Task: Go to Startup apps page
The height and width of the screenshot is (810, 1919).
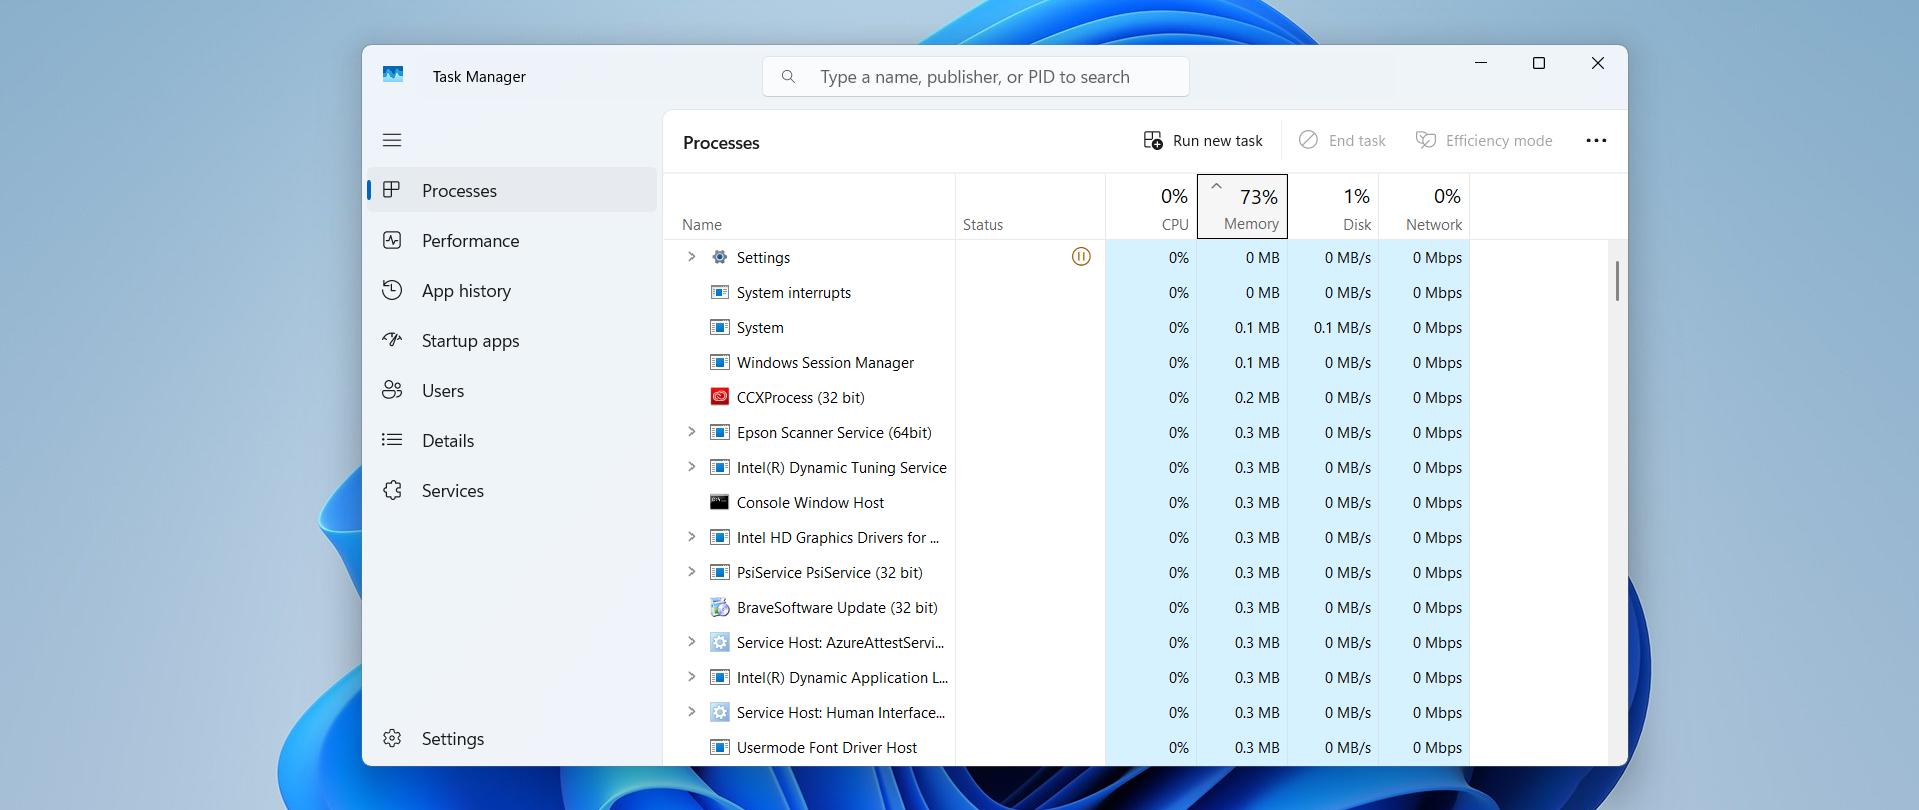Action: pos(470,341)
